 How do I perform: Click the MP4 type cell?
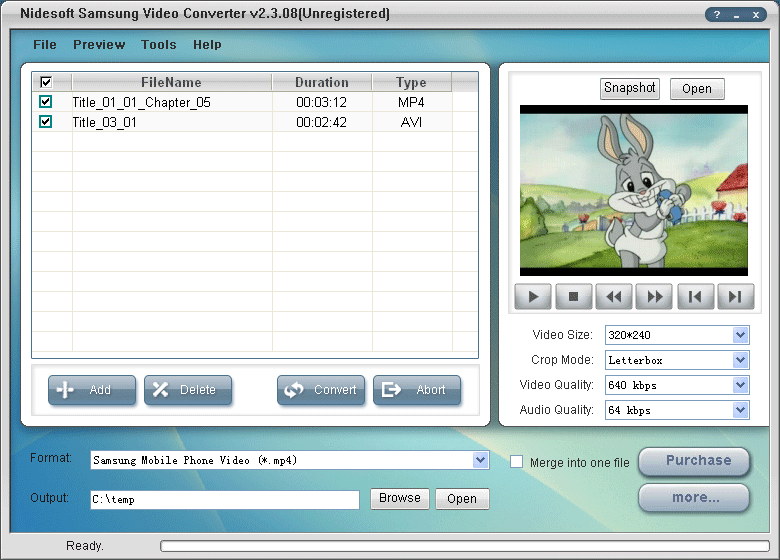[411, 102]
